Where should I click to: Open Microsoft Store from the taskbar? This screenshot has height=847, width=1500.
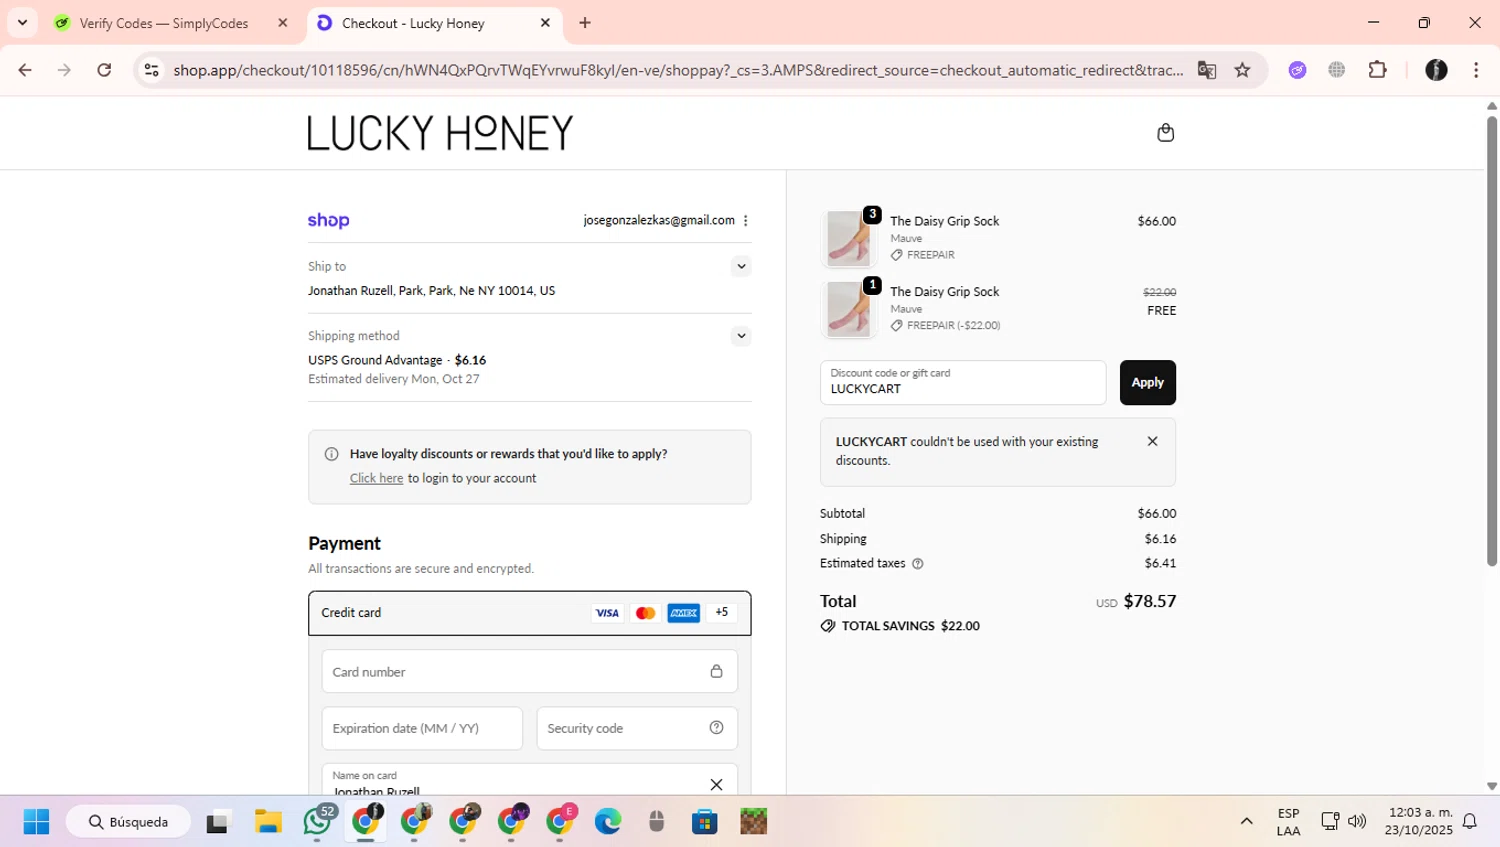705,822
